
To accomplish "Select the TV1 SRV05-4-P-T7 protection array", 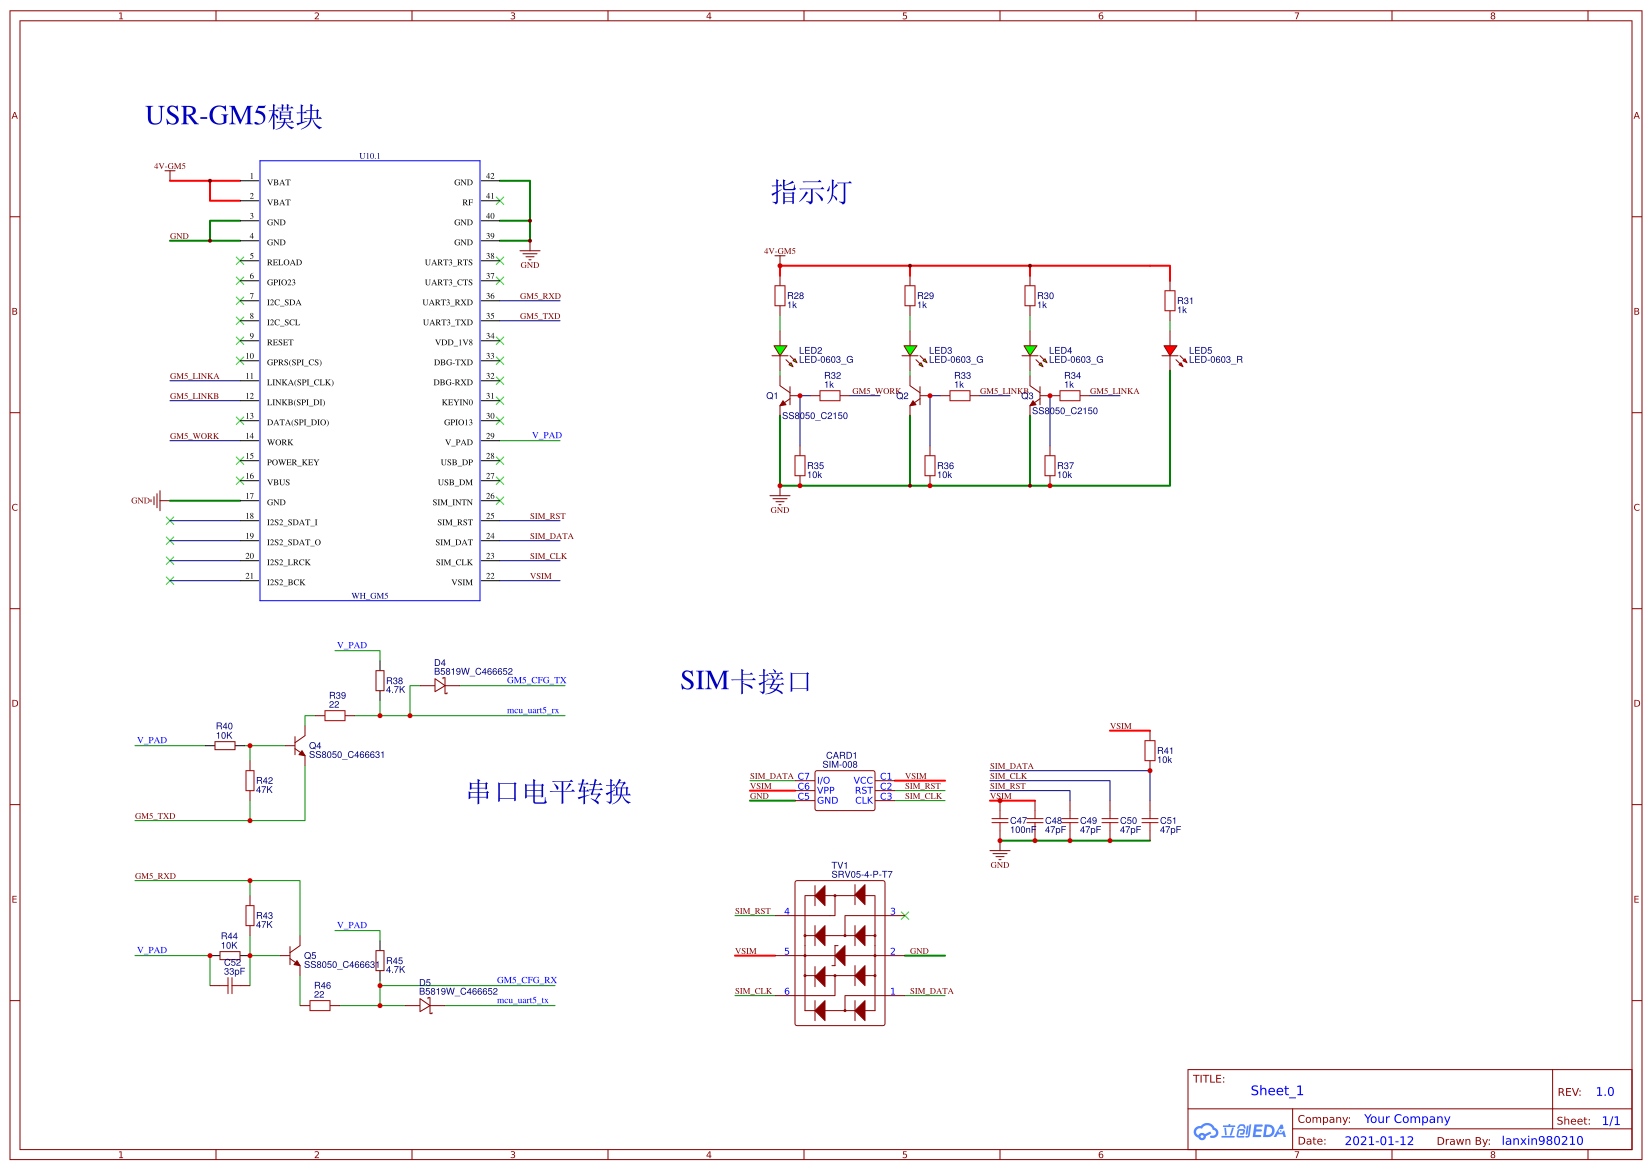I will coord(840,952).
